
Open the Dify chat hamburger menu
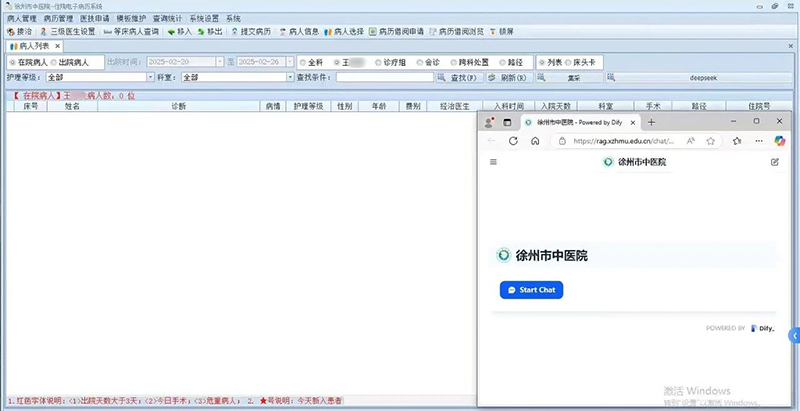point(492,161)
